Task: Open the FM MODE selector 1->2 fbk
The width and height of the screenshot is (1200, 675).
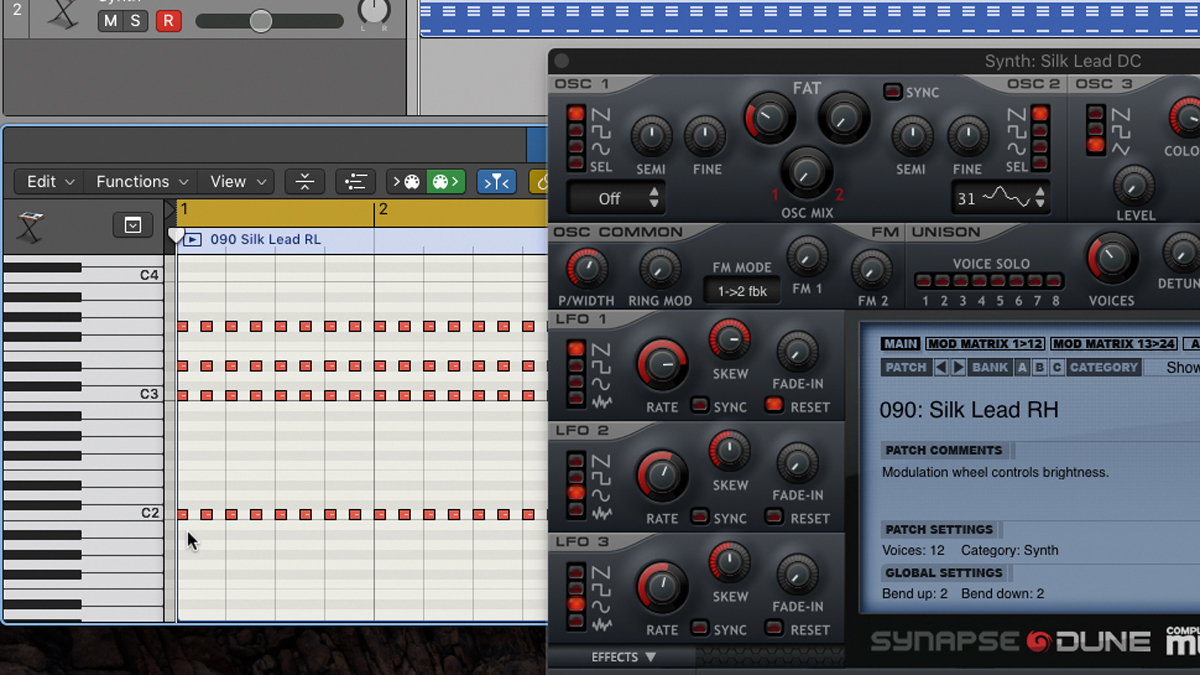Action: click(x=741, y=291)
